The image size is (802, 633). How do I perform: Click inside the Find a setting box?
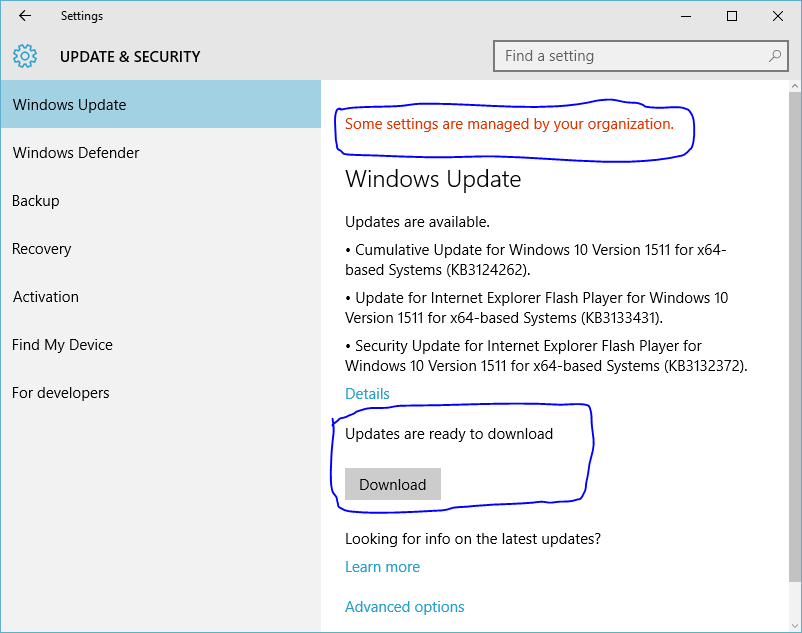tap(640, 56)
